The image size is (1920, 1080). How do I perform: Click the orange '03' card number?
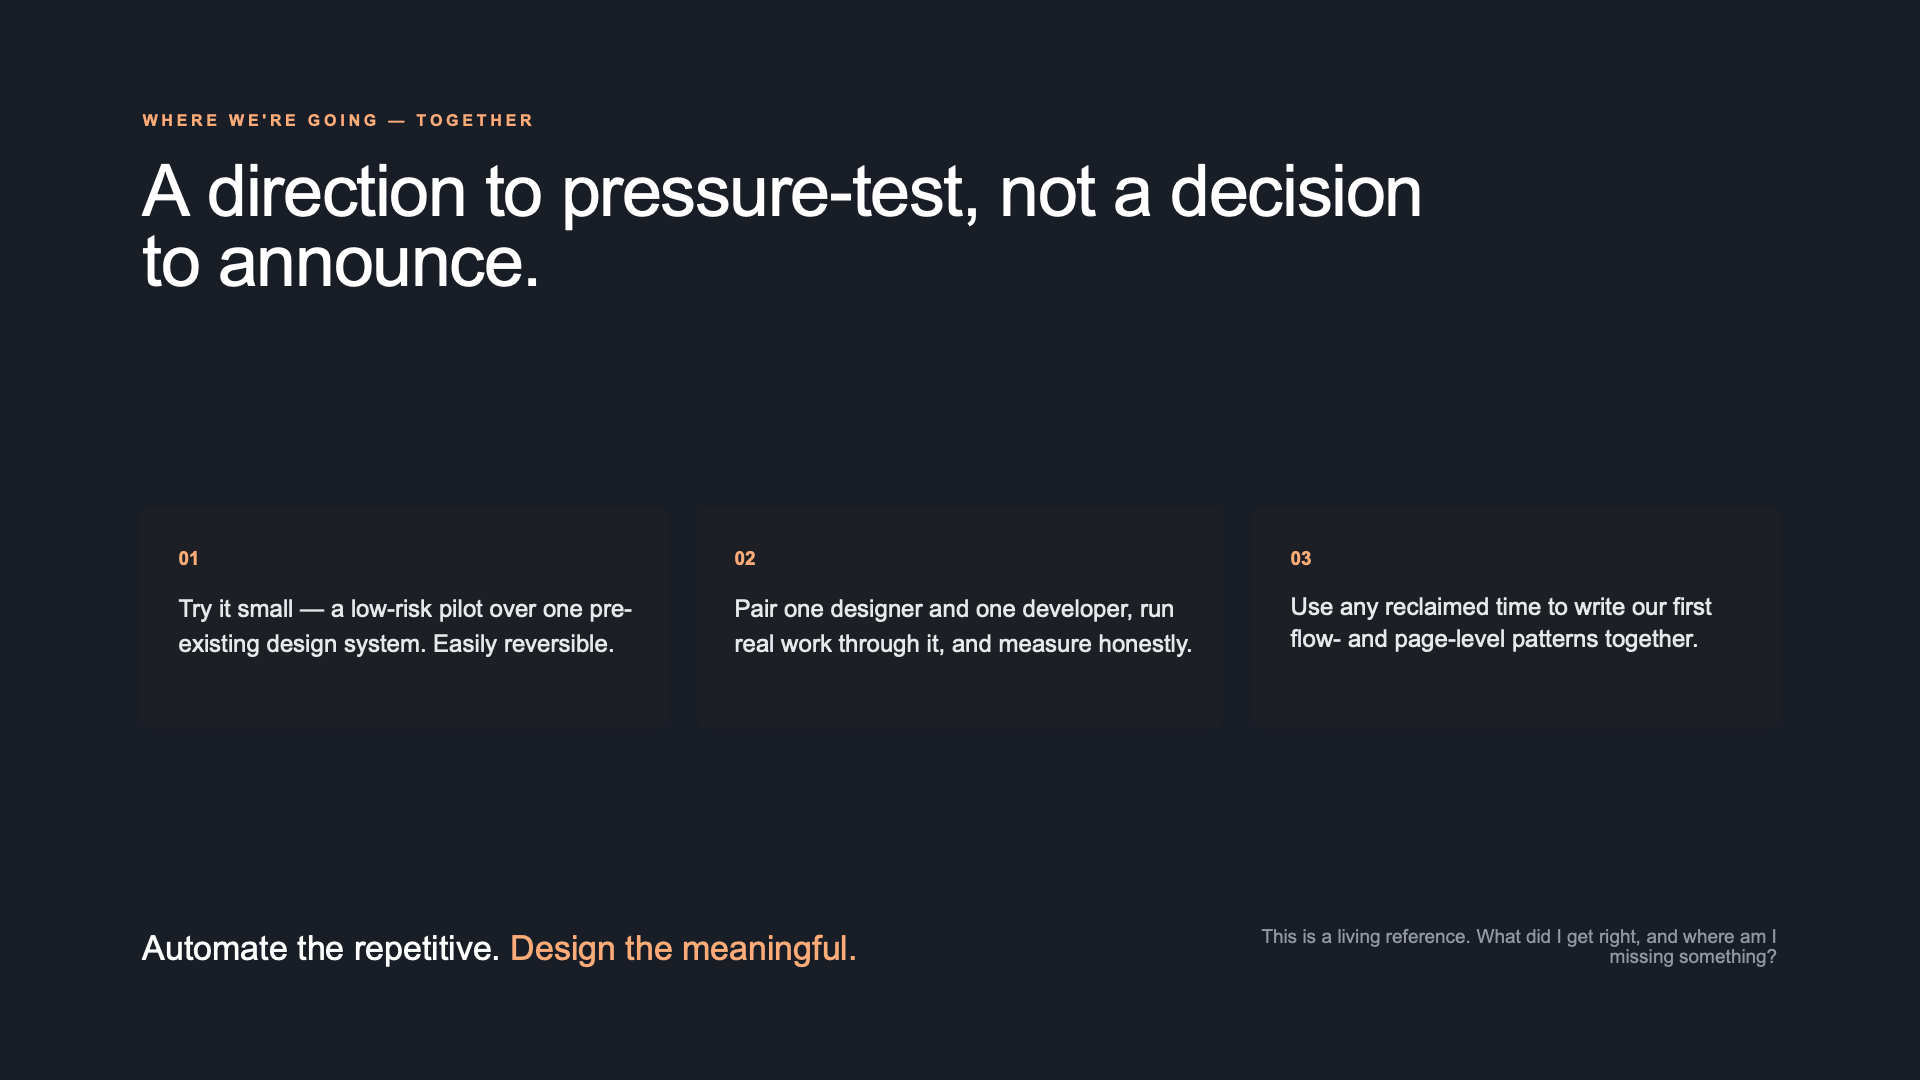point(1300,558)
